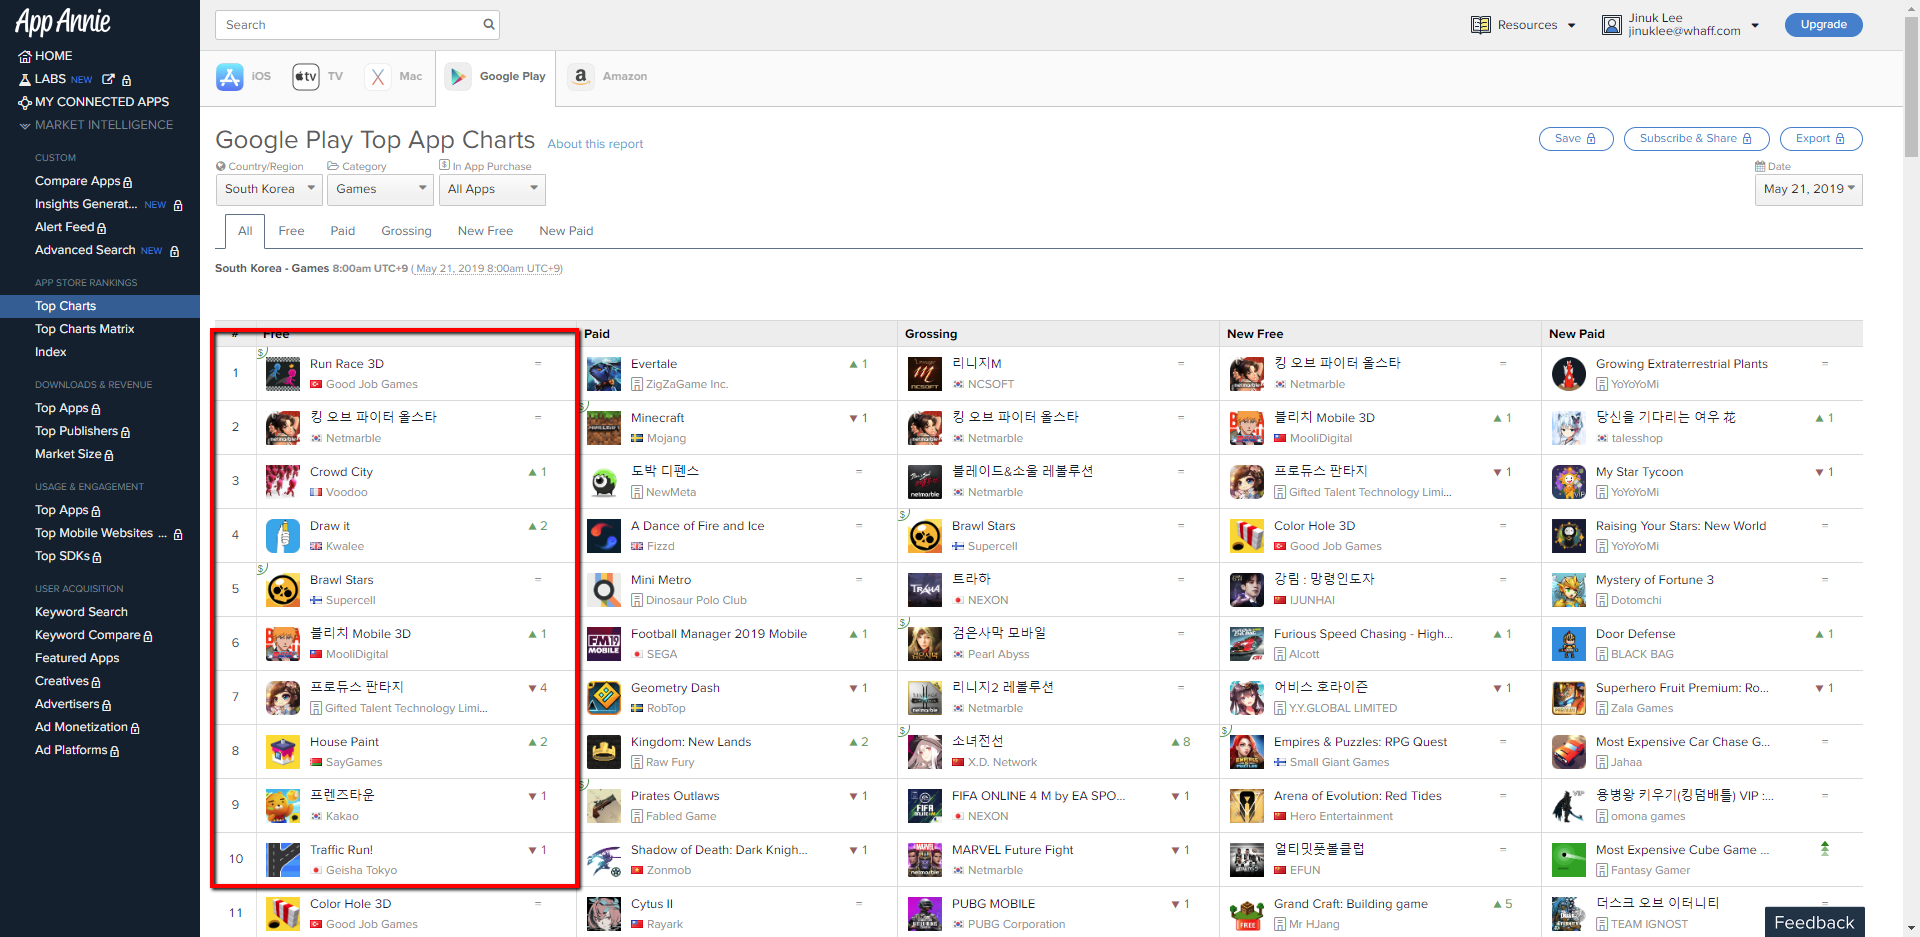Switch to the All charts tab
The height and width of the screenshot is (937, 1920).
pos(245,231)
